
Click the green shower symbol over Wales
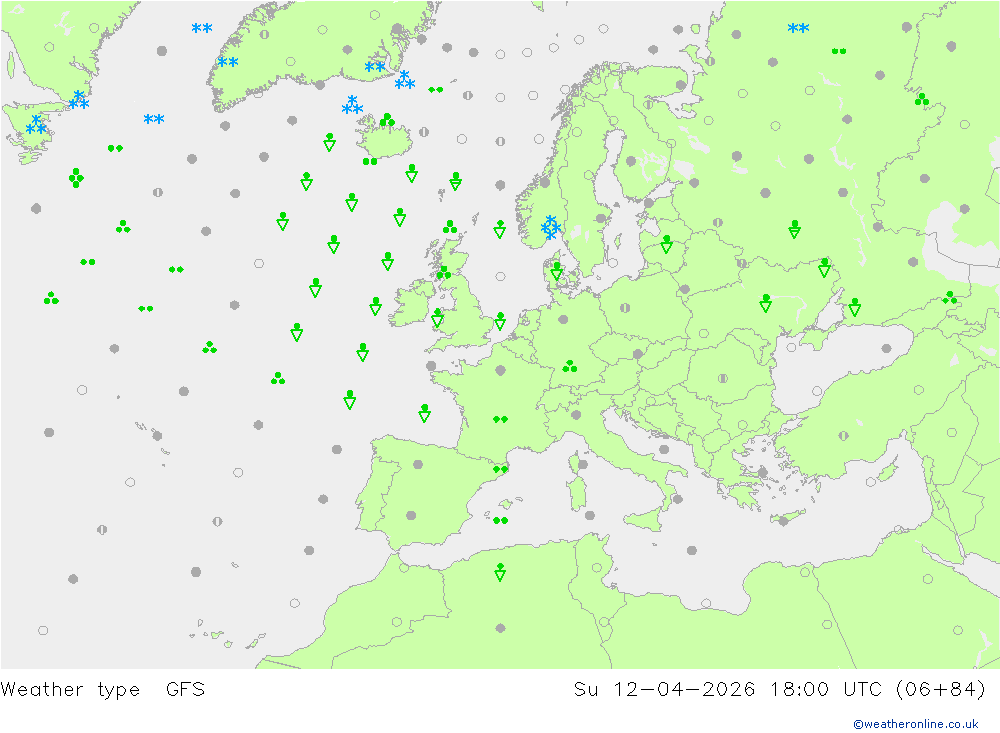(x=438, y=318)
